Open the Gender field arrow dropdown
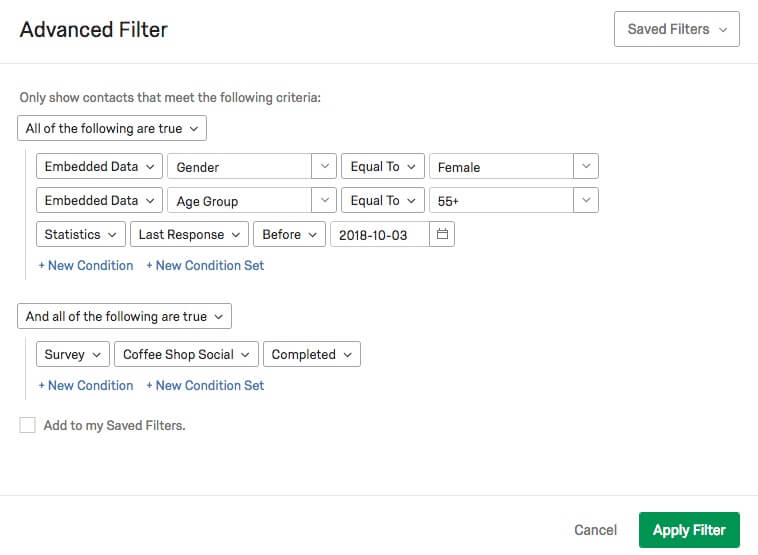The height and width of the screenshot is (555, 758). click(x=324, y=166)
